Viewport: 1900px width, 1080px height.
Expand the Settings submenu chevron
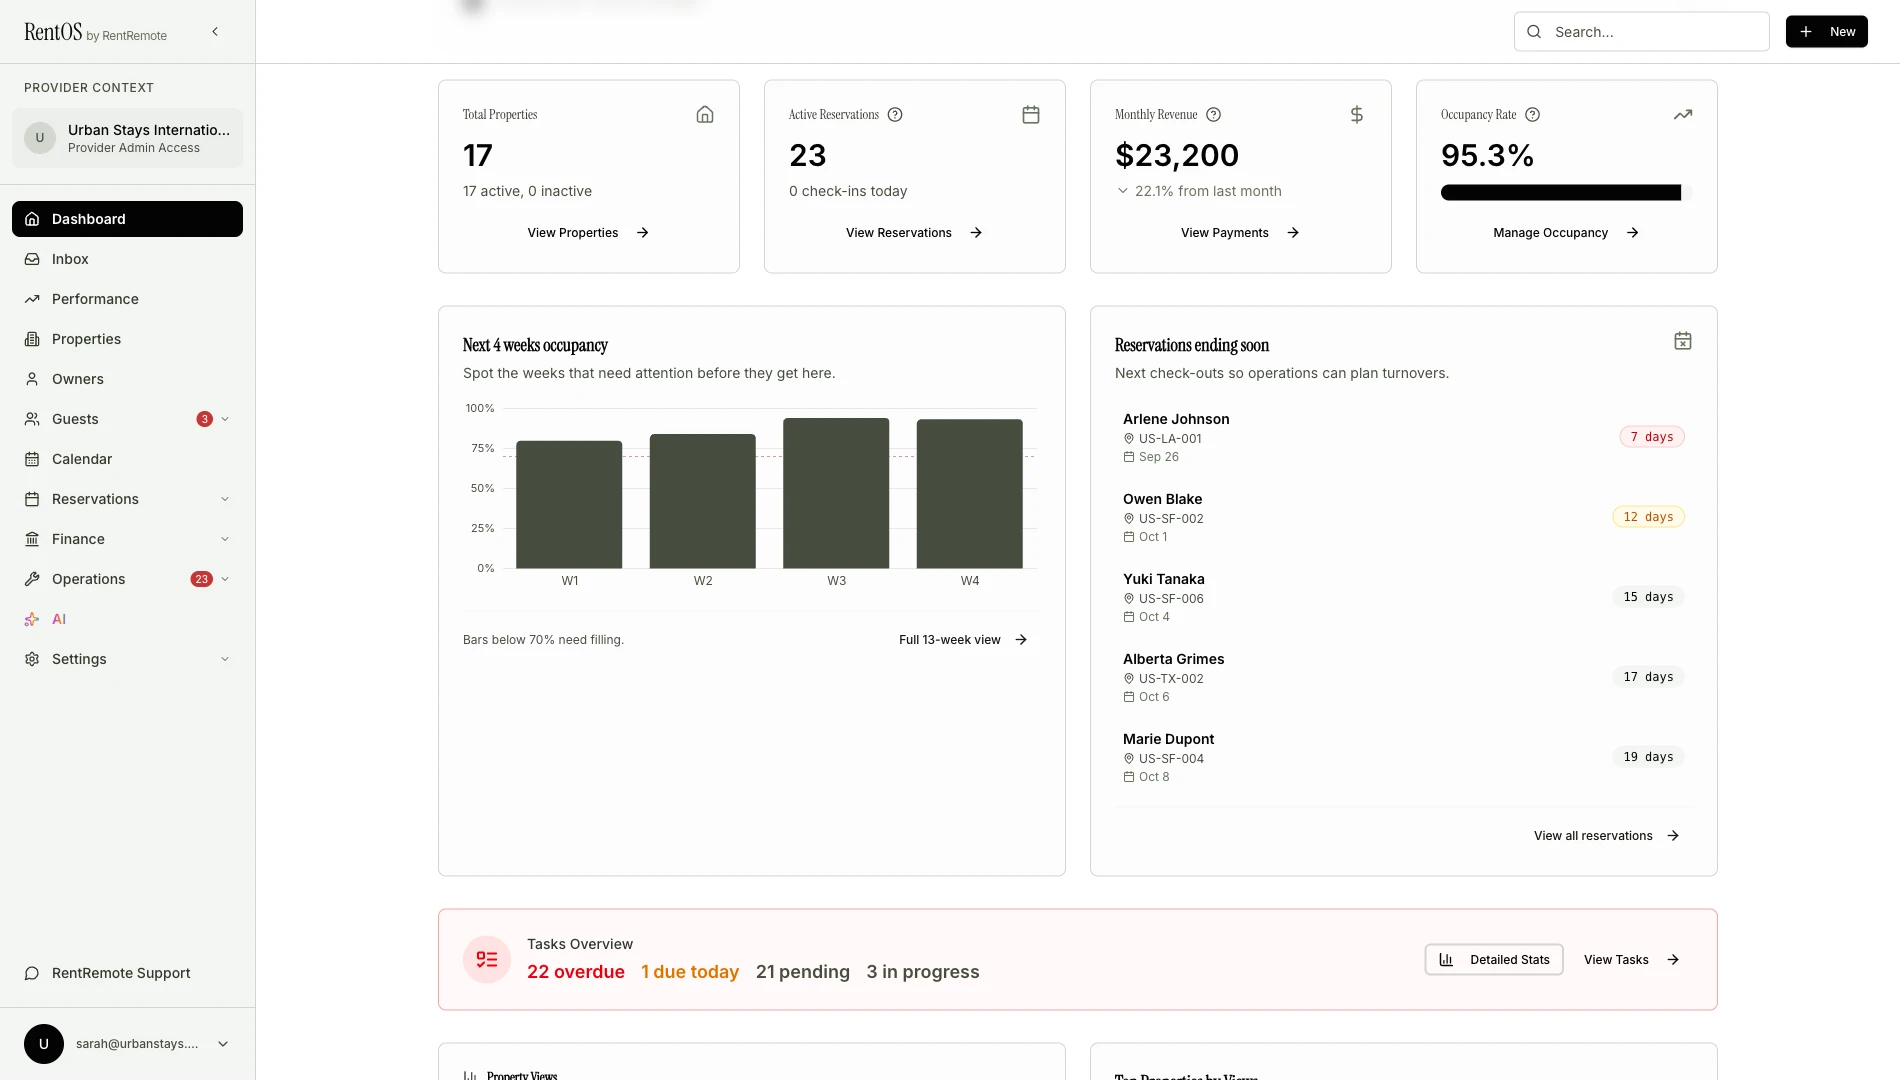point(225,659)
